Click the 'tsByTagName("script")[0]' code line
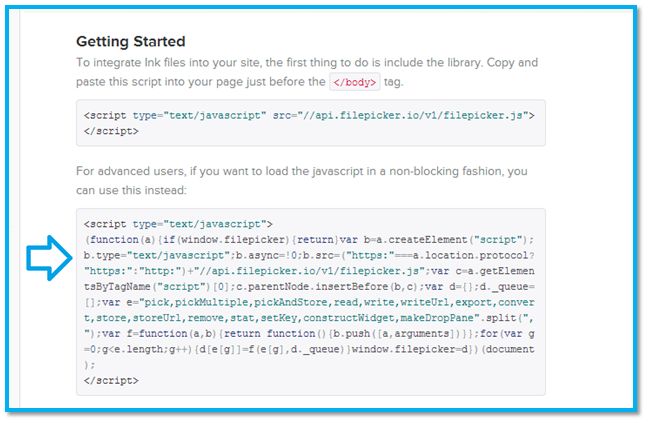The image size is (648, 423). click(x=310, y=287)
